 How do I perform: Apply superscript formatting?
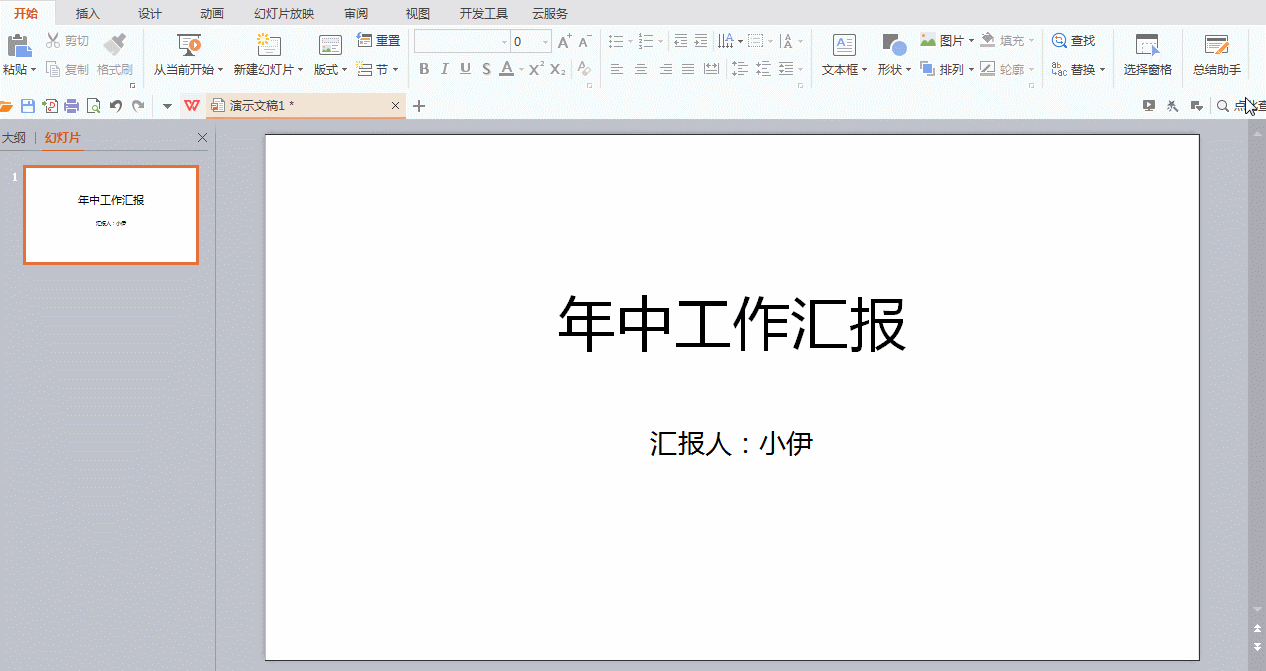537,69
